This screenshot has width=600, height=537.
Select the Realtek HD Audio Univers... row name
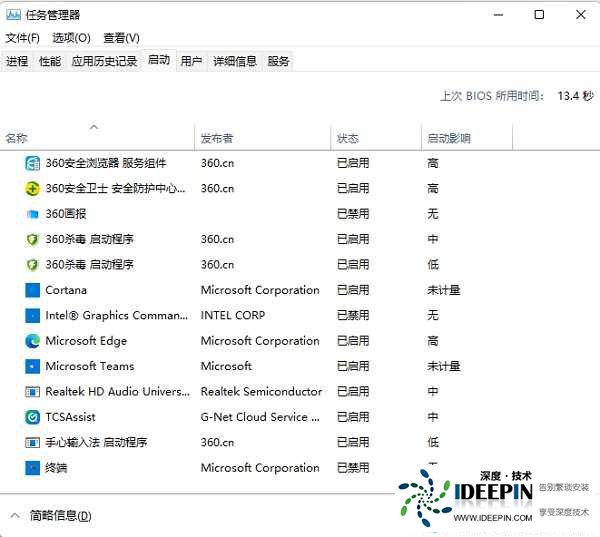click(117, 392)
